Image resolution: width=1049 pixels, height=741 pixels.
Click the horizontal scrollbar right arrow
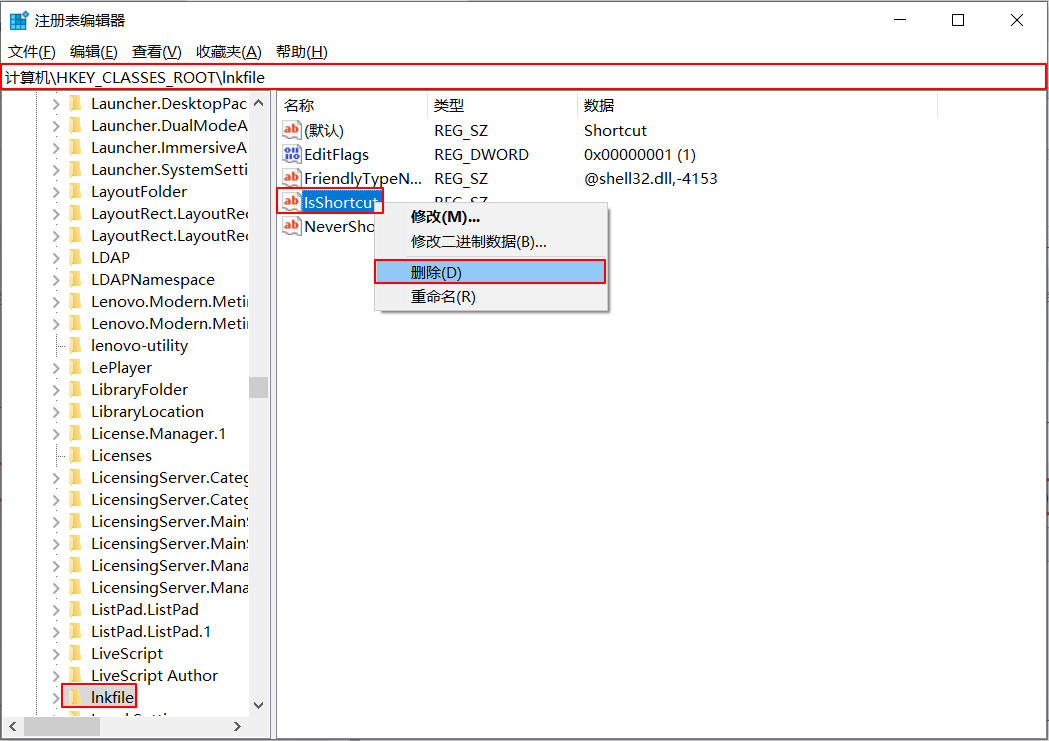click(x=237, y=726)
